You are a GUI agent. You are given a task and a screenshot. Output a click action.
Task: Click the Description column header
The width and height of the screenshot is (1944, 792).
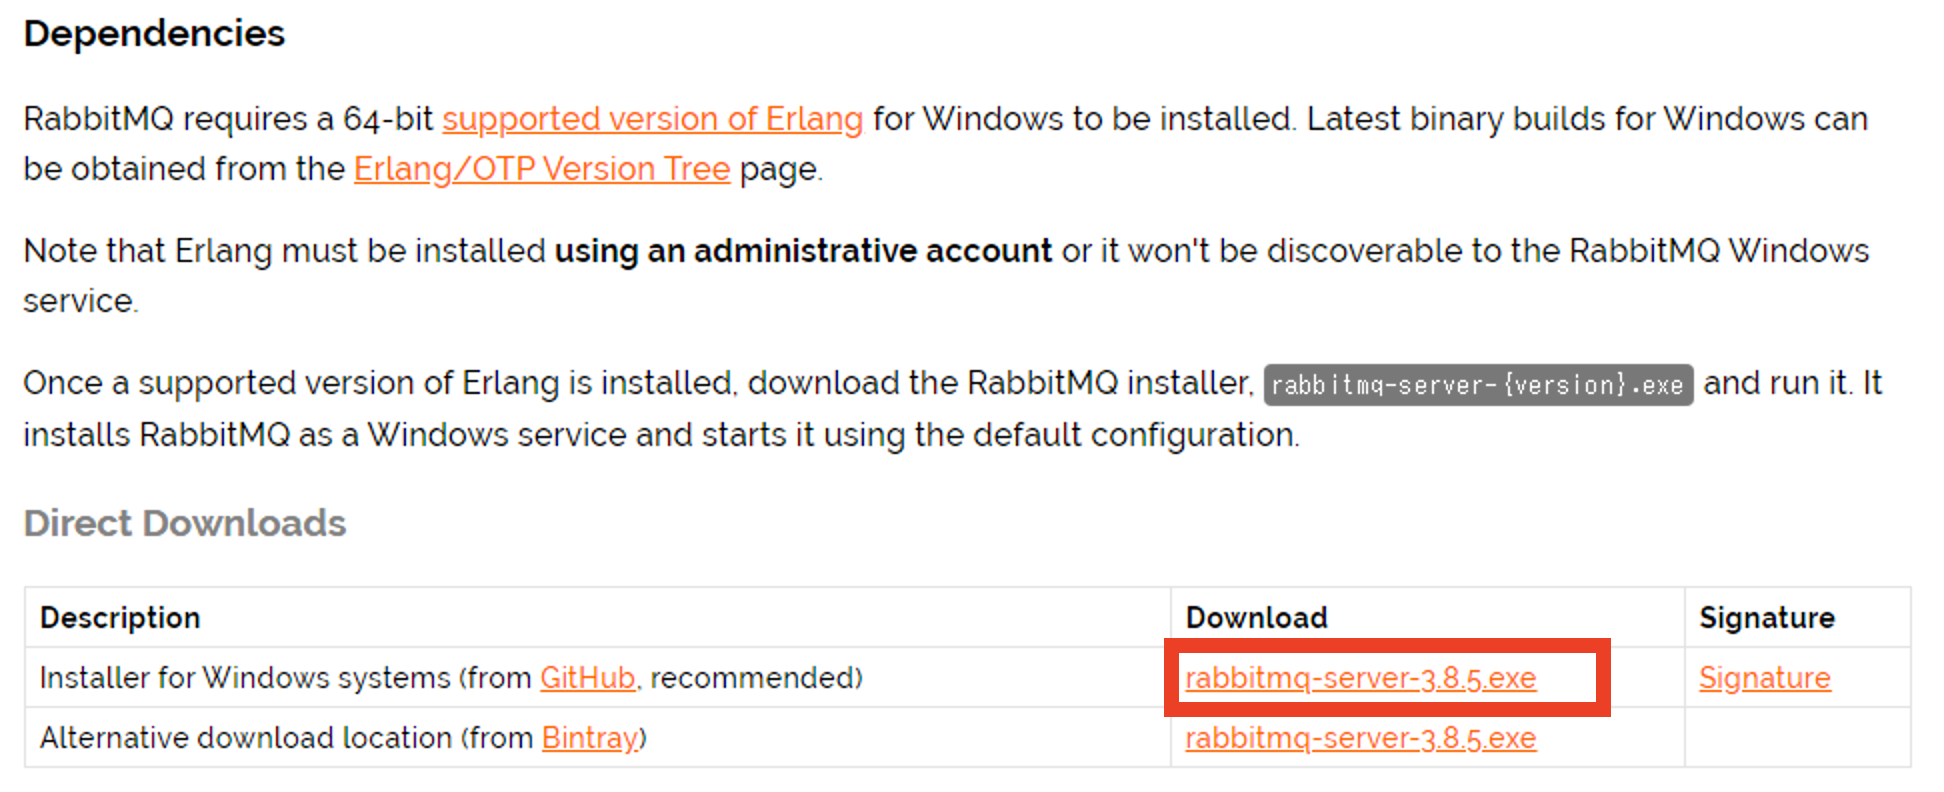[120, 618]
